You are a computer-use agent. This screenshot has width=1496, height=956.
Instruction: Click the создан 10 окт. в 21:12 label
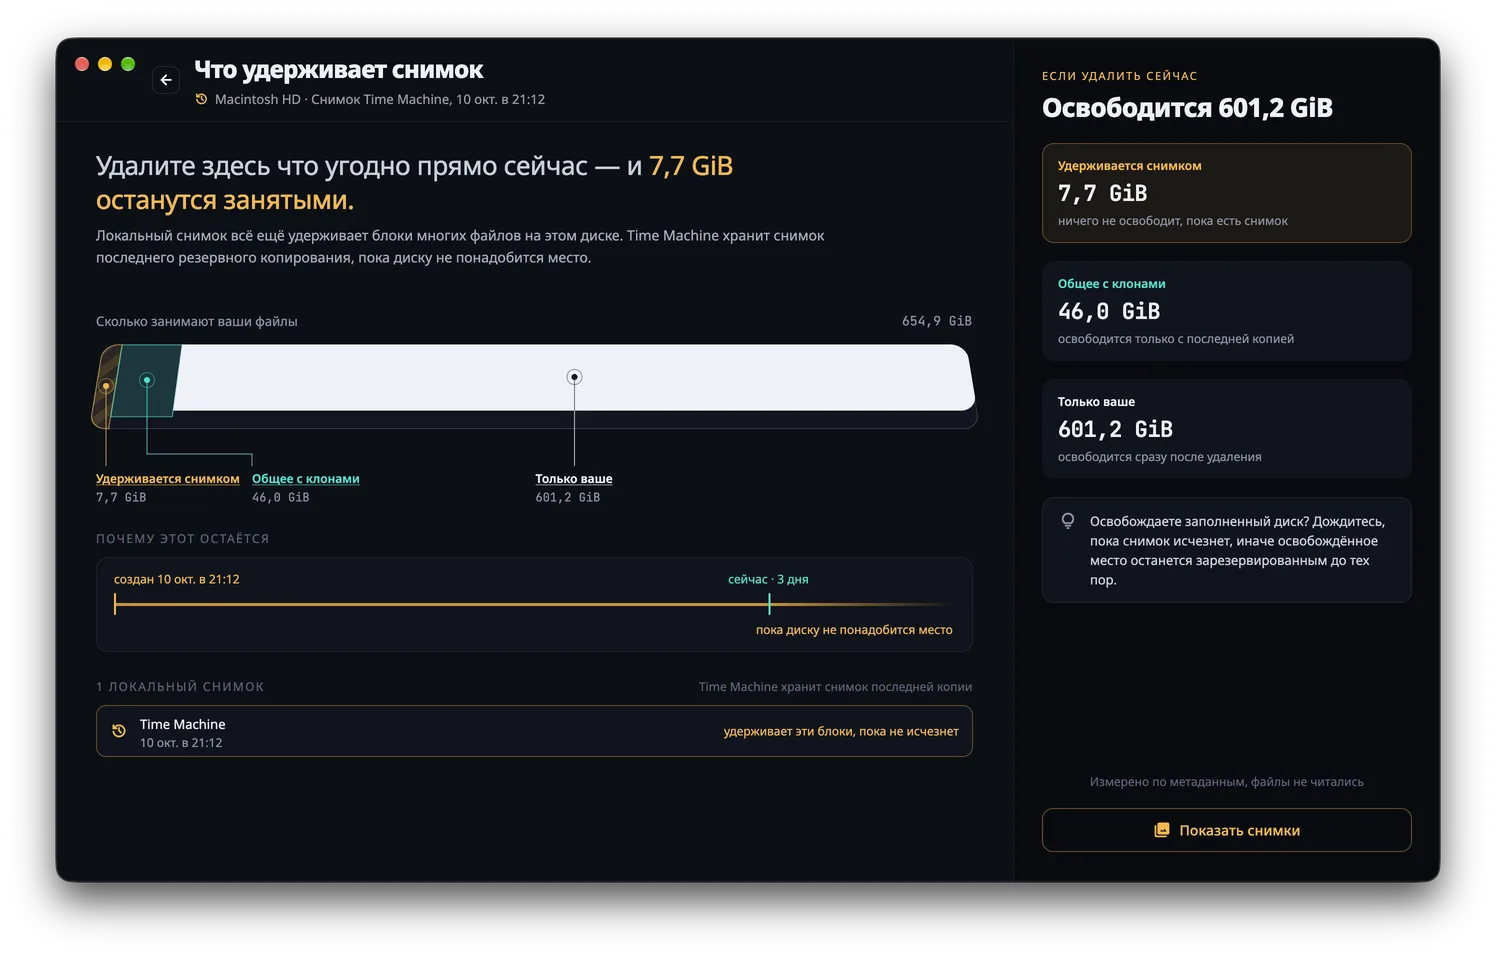point(176,579)
